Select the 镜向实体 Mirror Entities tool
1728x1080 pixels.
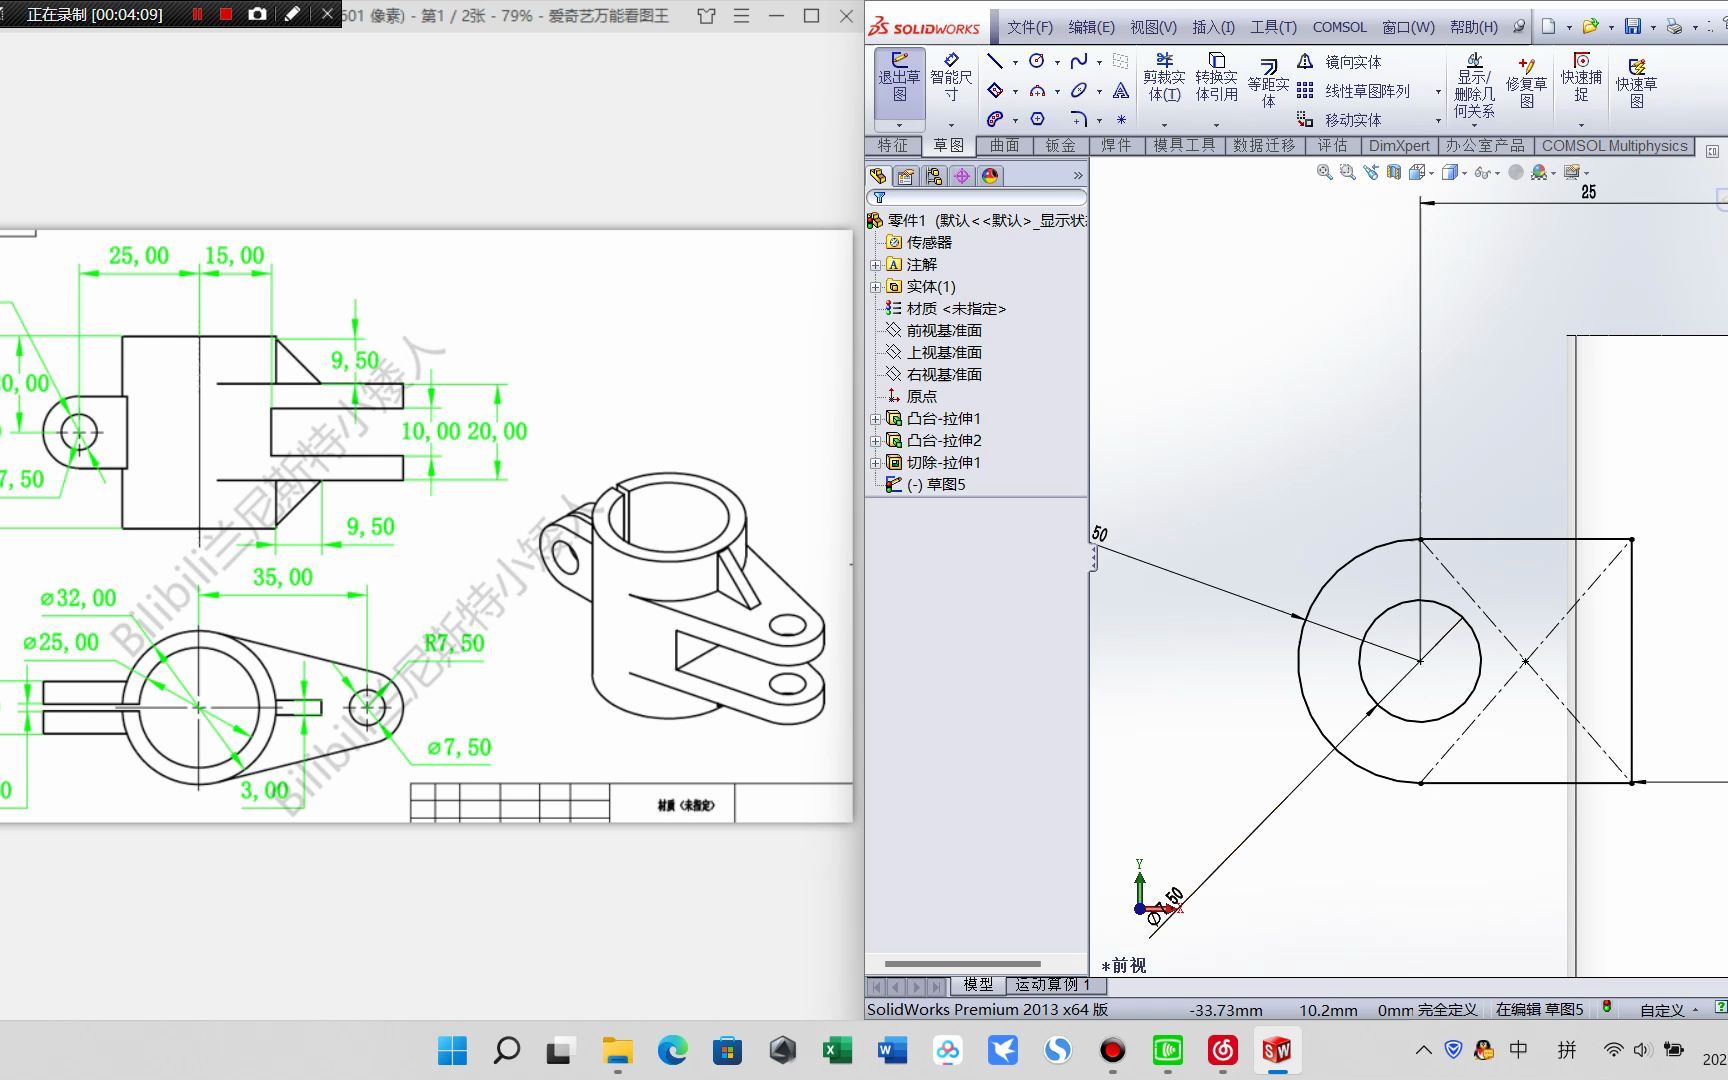click(x=1351, y=61)
